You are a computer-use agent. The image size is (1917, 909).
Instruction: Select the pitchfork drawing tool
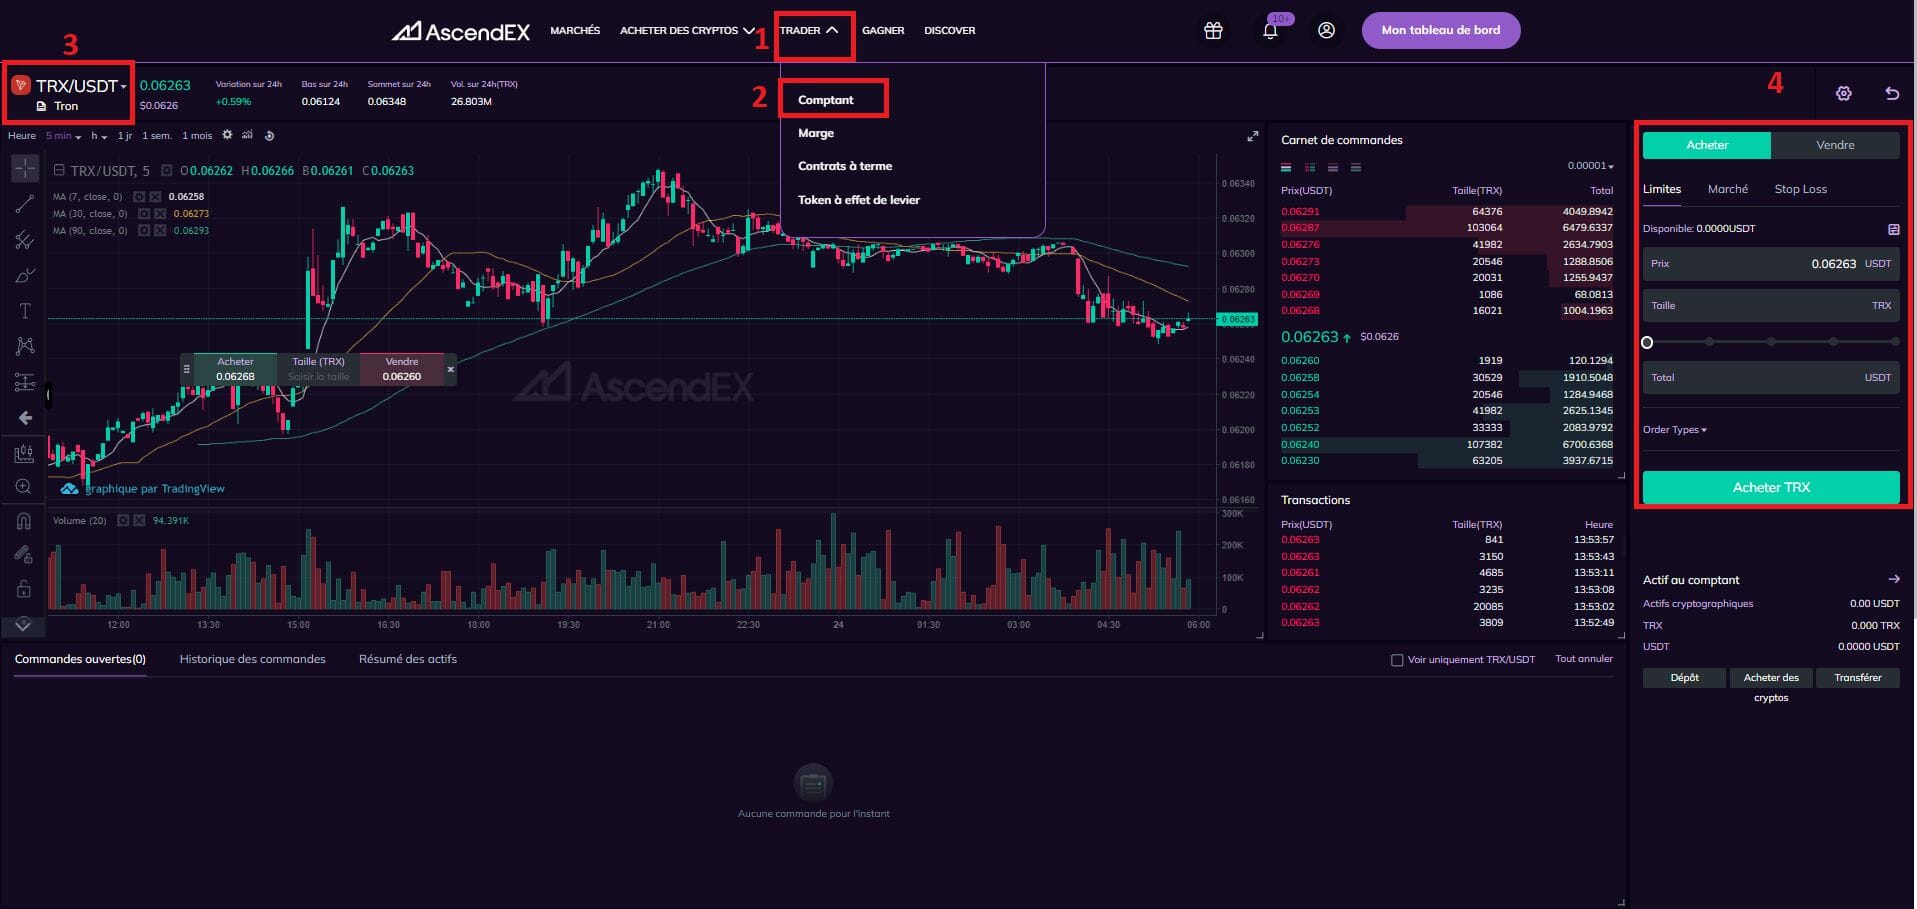tap(25, 240)
